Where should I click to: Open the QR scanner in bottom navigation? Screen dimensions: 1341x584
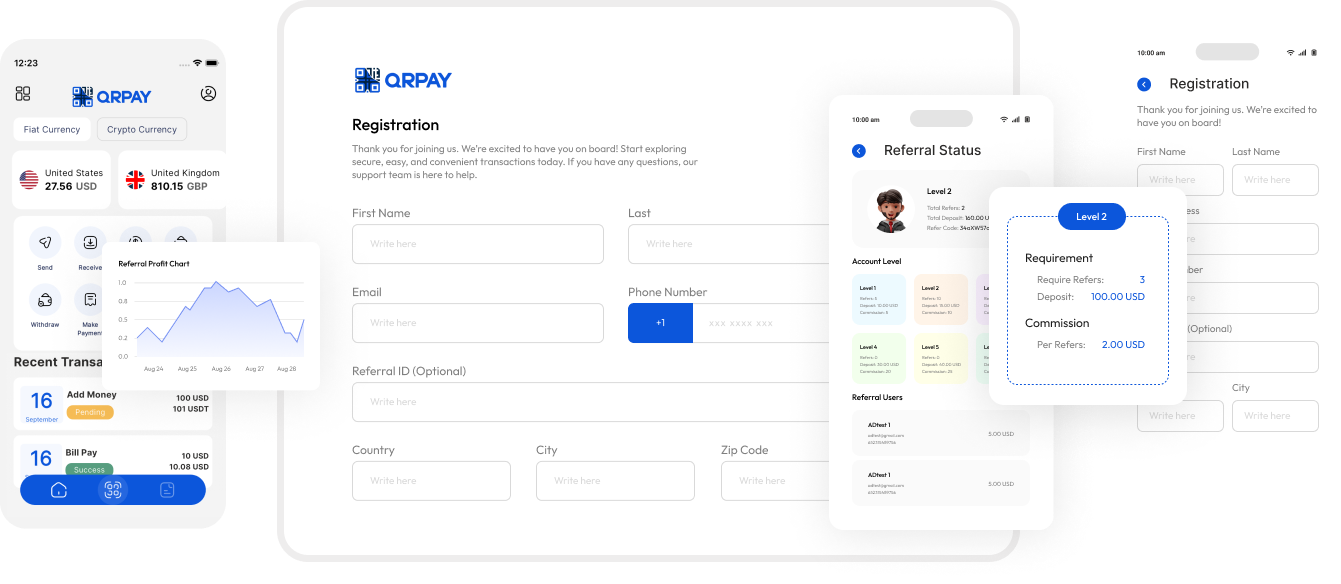(x=113, y=490)
